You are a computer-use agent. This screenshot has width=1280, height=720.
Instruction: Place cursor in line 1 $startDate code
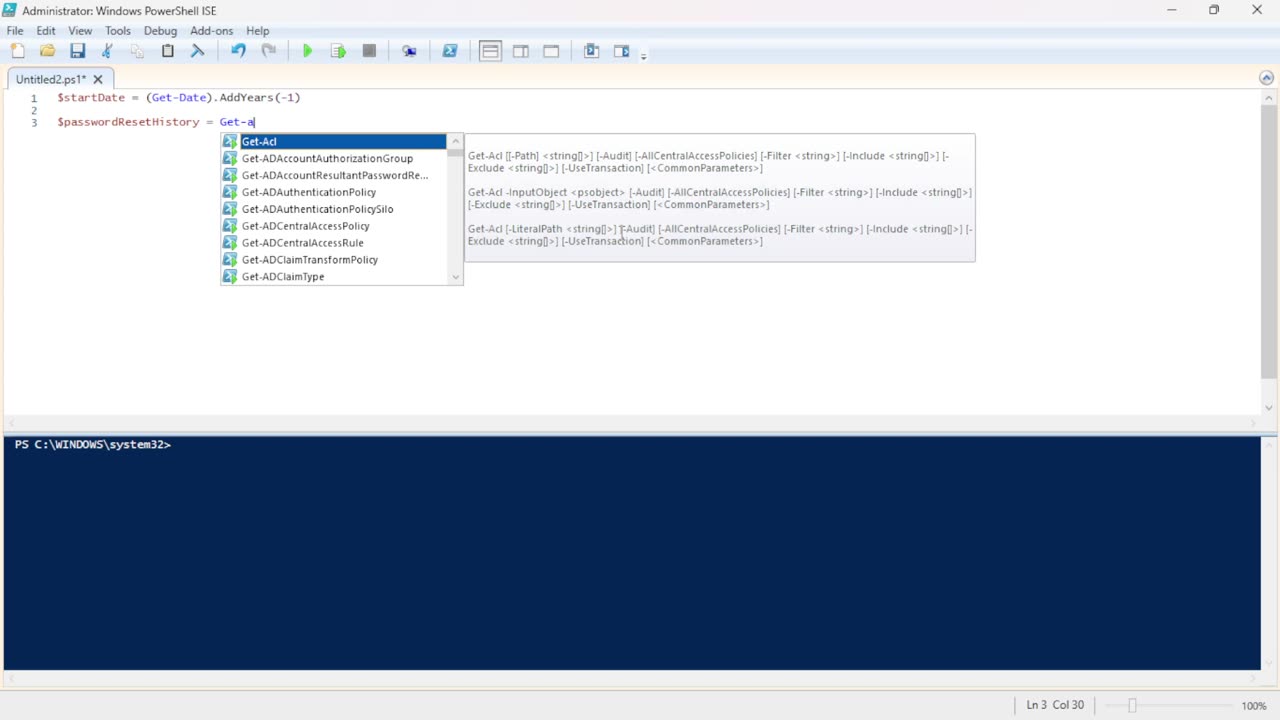[178, 98]
